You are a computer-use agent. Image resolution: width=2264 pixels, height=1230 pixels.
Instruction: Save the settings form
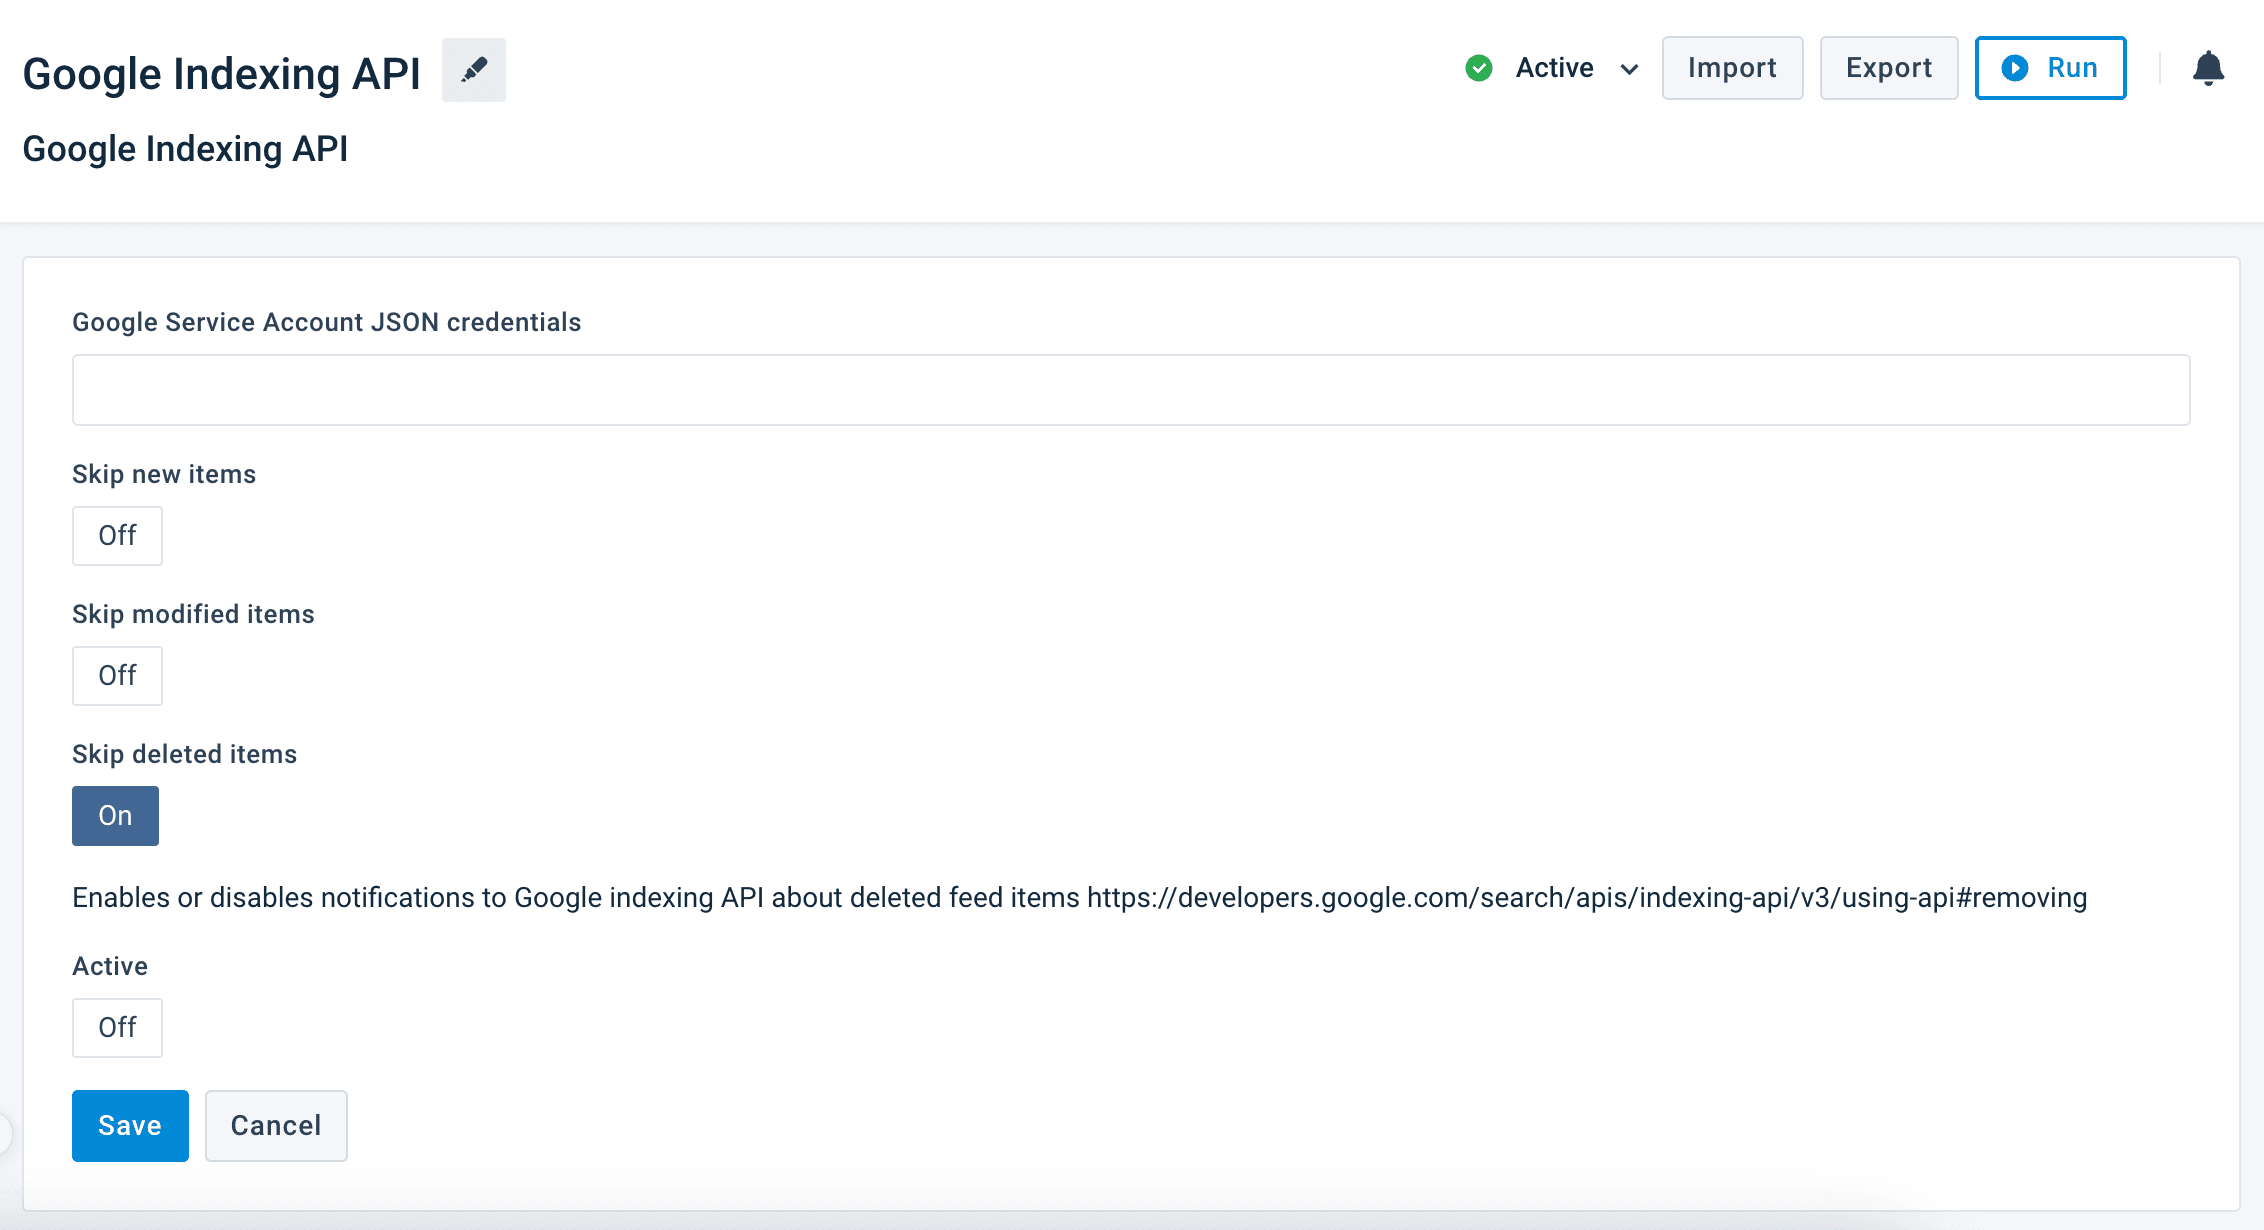click(130, 1126)
